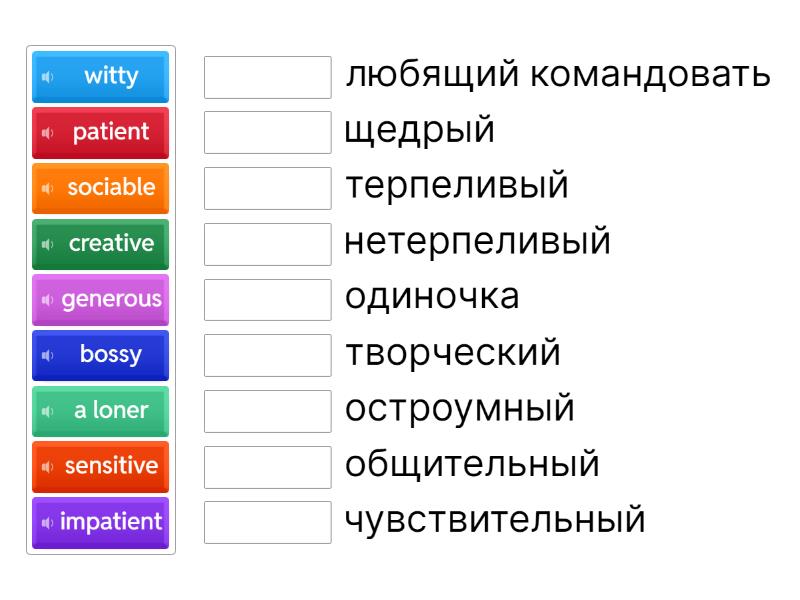This screenshot has width=800, height=600.
Task: Play audio for the patient tile
Action: pyautogui.click(x=47, y=133)
